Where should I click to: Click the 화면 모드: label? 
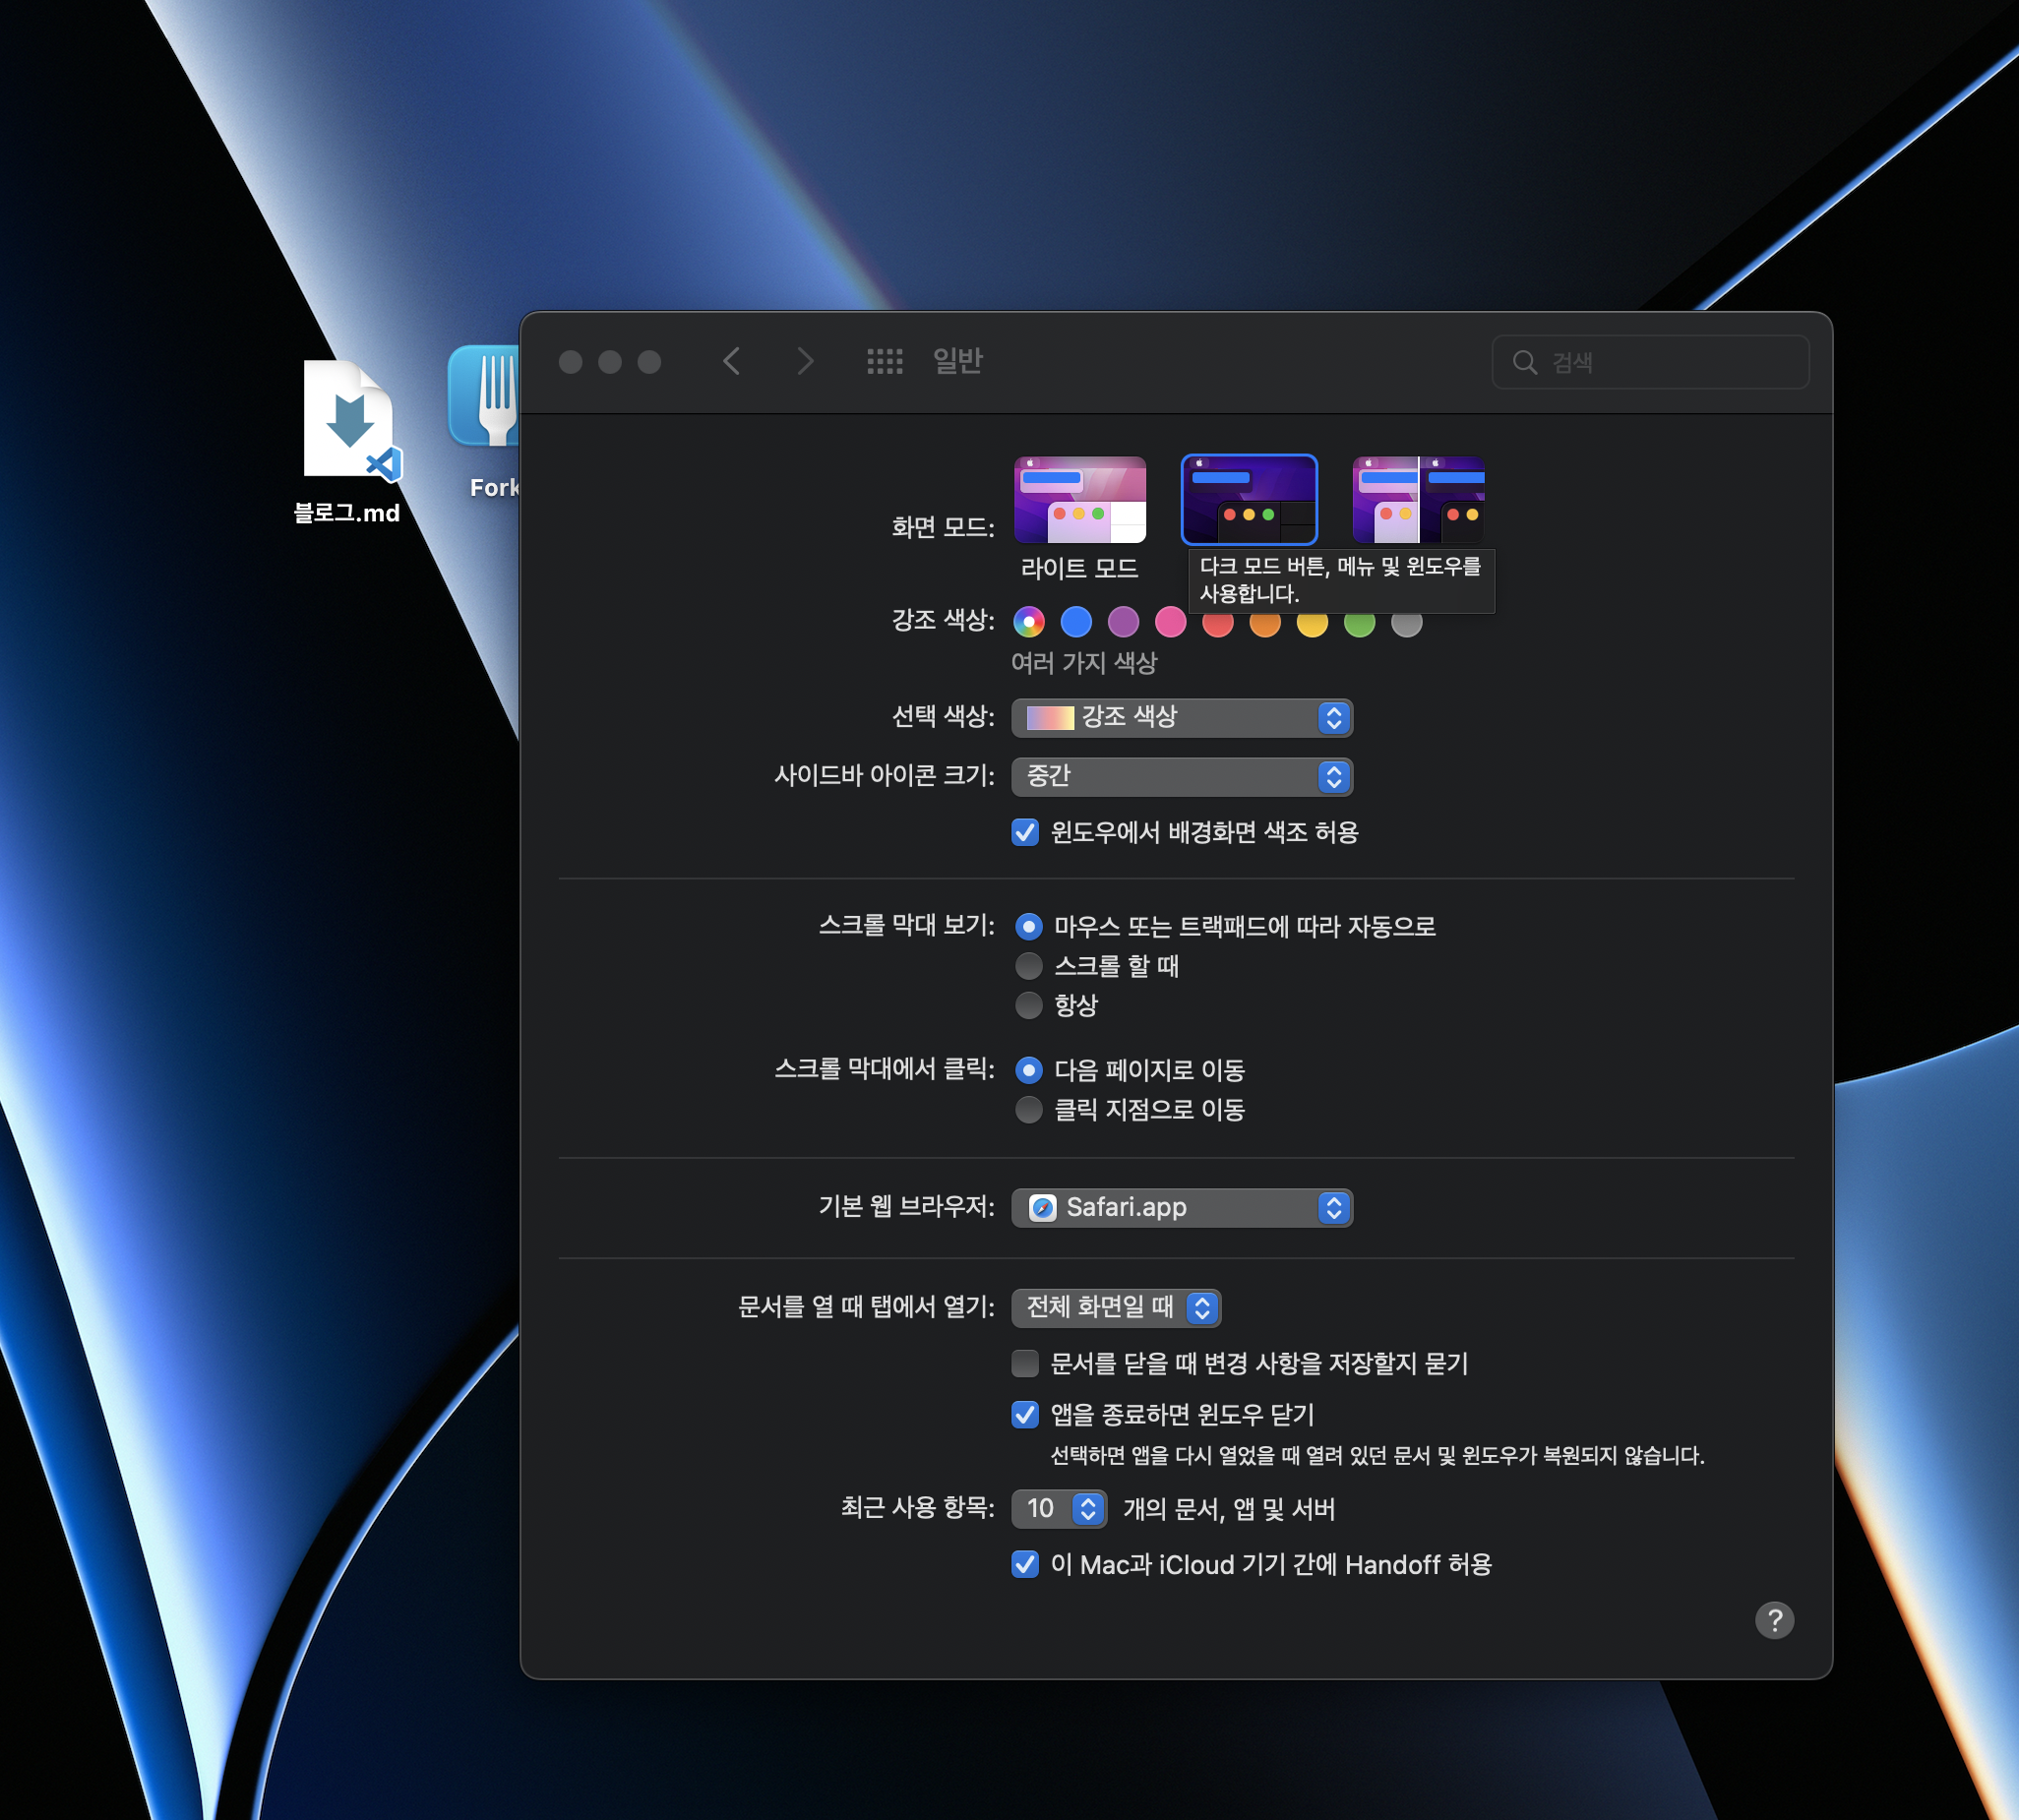coord(943,527)
